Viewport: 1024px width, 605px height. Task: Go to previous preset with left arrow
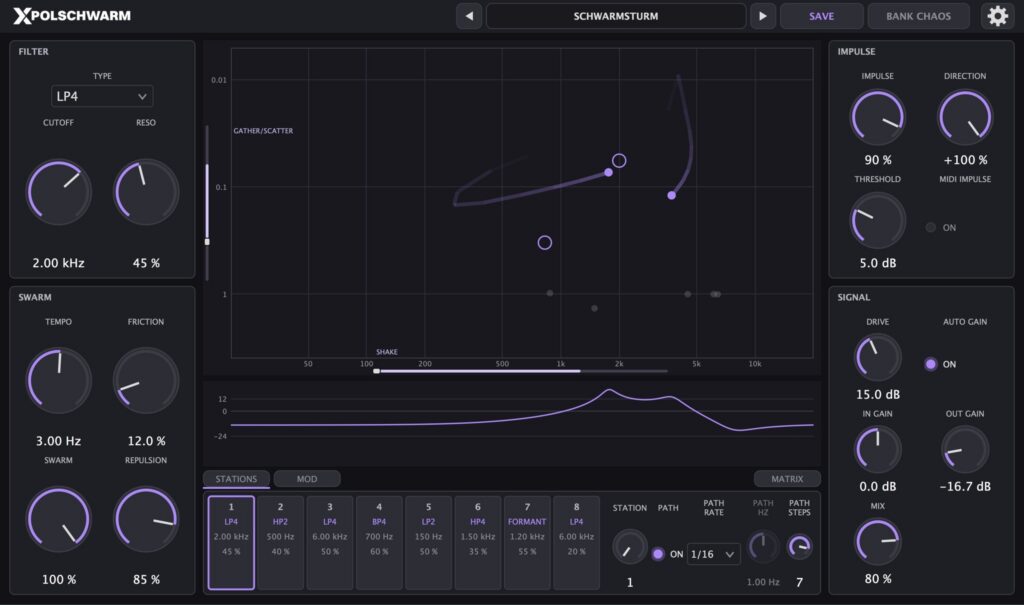pyautogui.click(x=469, y=16)
